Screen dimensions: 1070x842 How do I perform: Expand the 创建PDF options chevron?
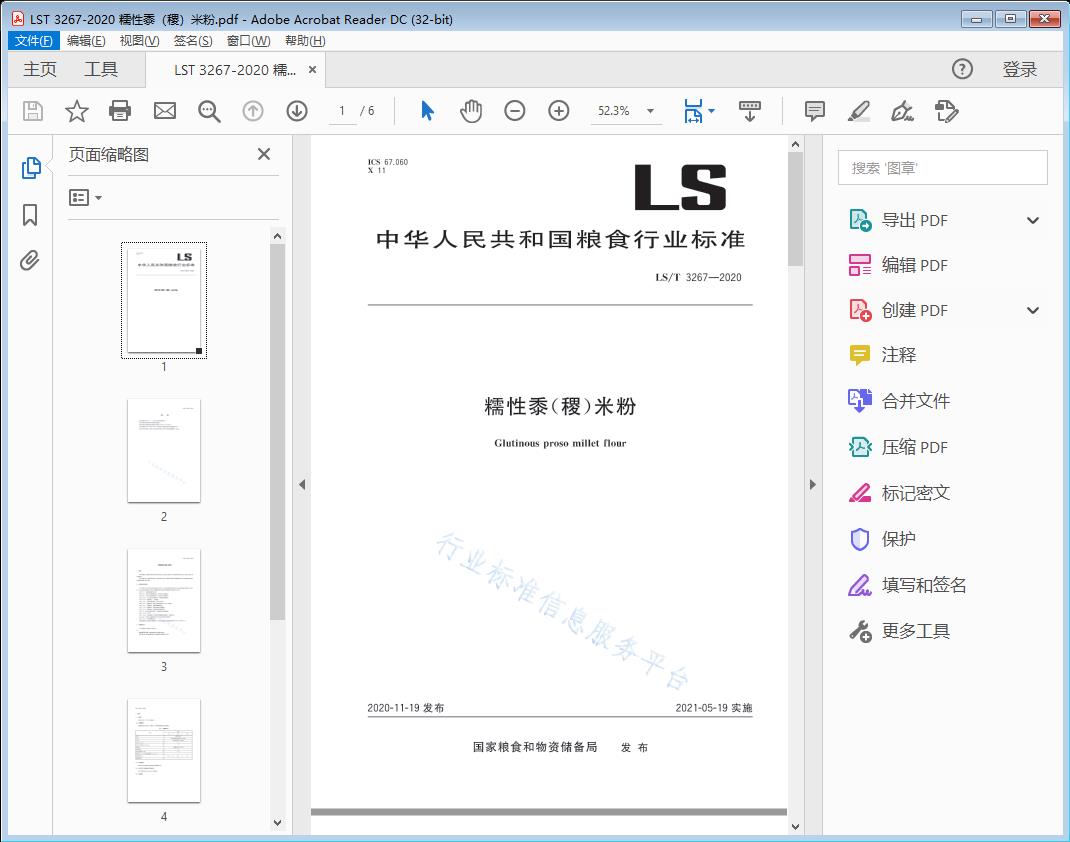[1033, 310]
